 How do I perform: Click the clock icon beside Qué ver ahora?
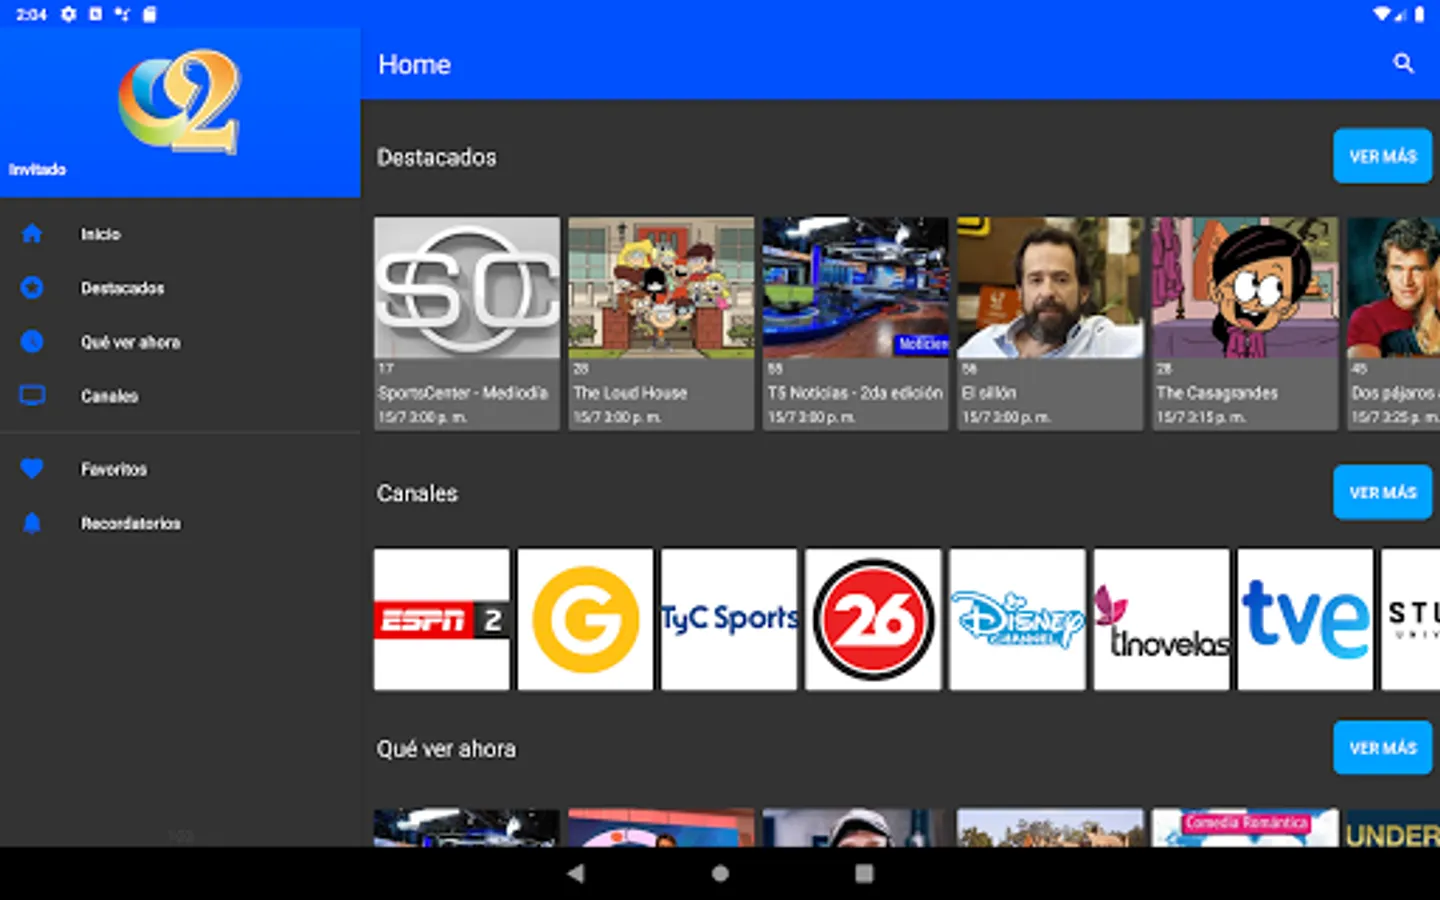point(32,342)
